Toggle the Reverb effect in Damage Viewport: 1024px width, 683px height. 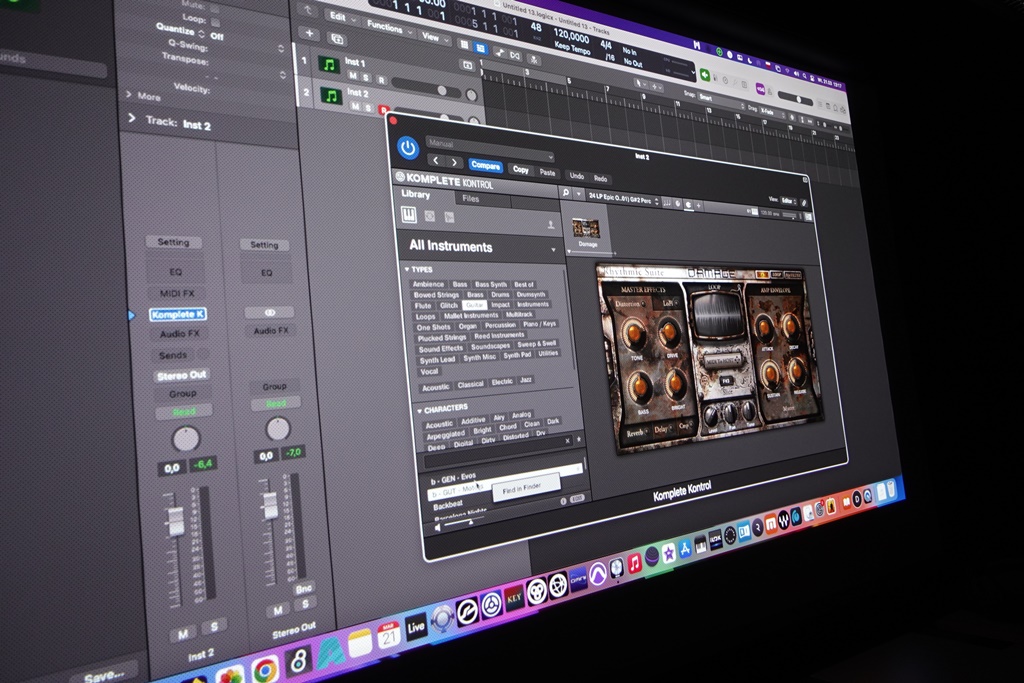(x=635, y=434)
